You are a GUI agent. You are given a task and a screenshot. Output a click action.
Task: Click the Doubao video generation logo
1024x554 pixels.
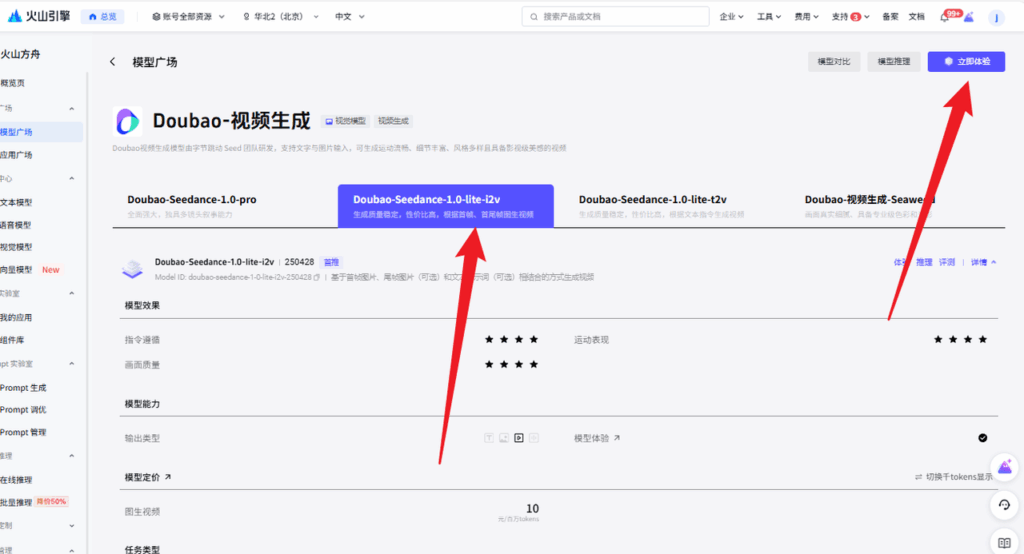point(128,121)
